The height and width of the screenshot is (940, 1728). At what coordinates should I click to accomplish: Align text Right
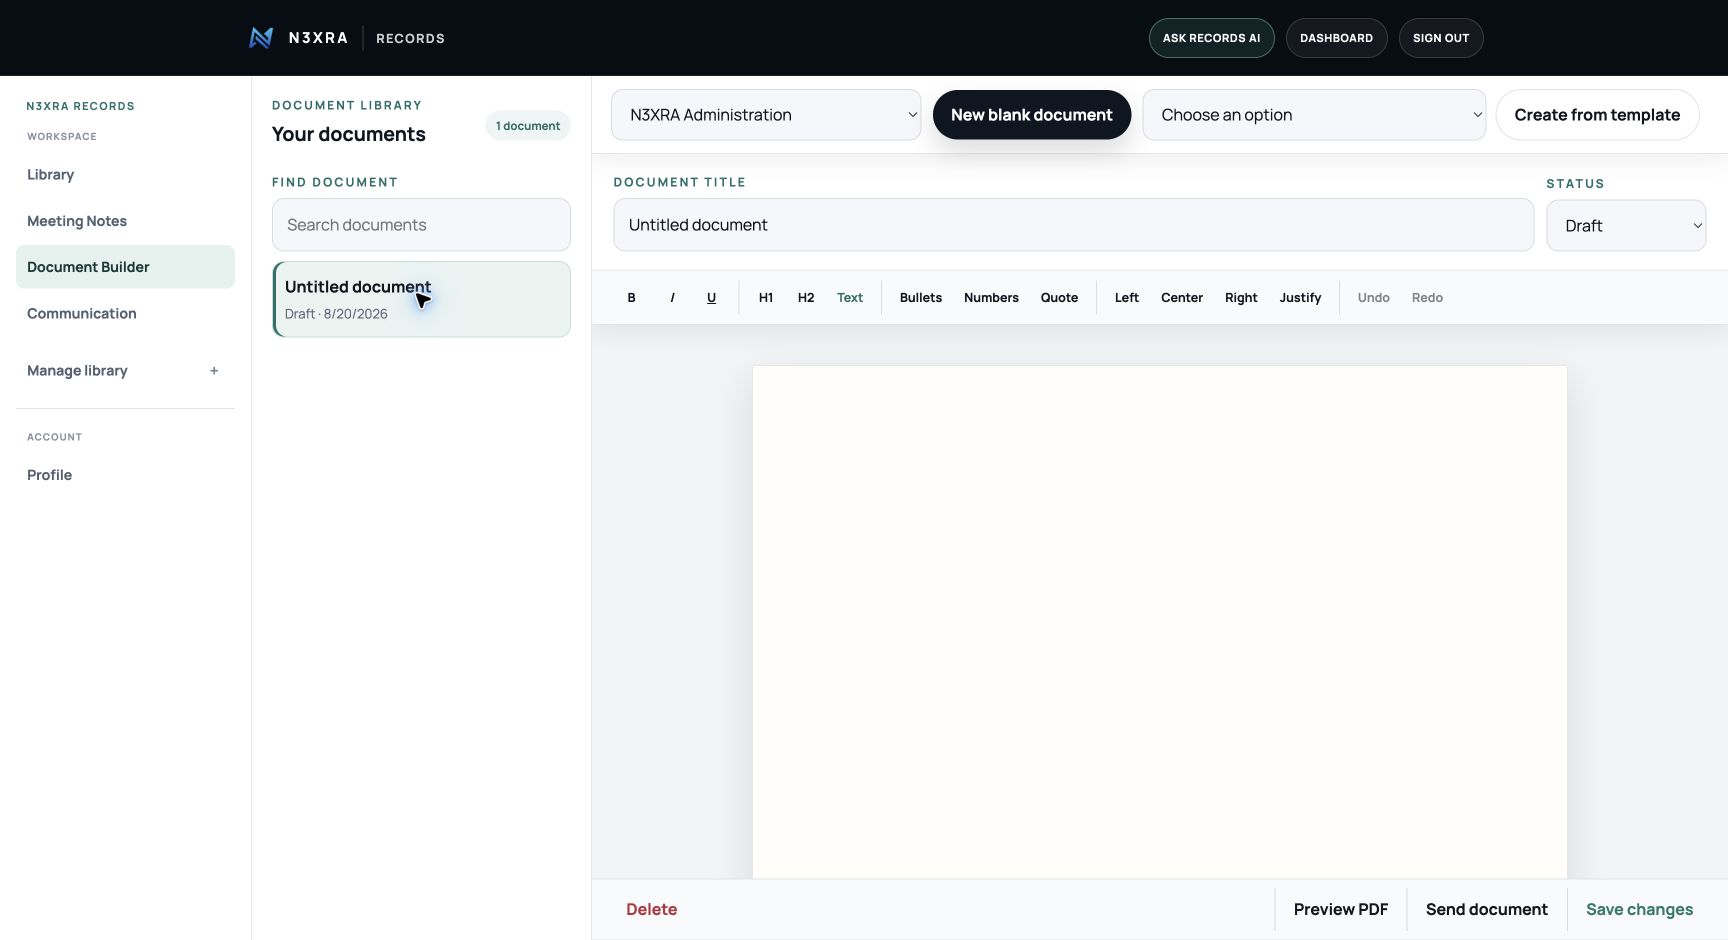click(x=1241, y=298)
